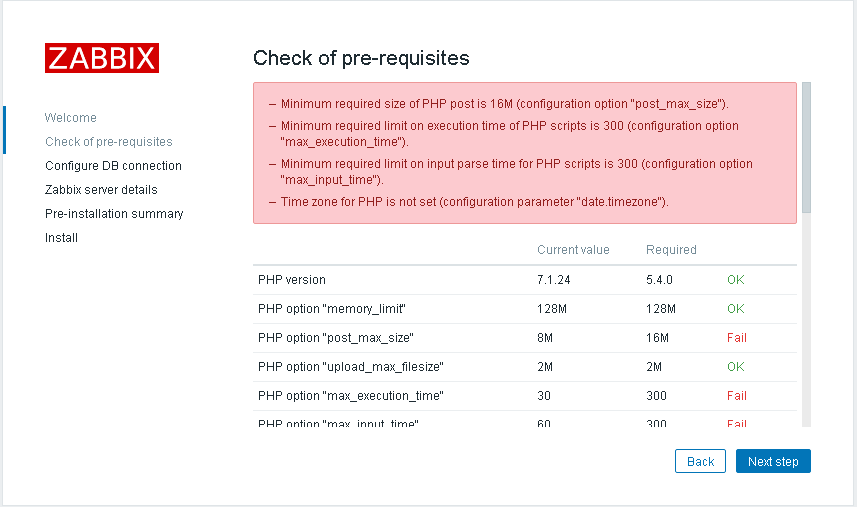Screen dimensions: 857x507
Task: Go to the Welcome step
Action: click(71, 117)
